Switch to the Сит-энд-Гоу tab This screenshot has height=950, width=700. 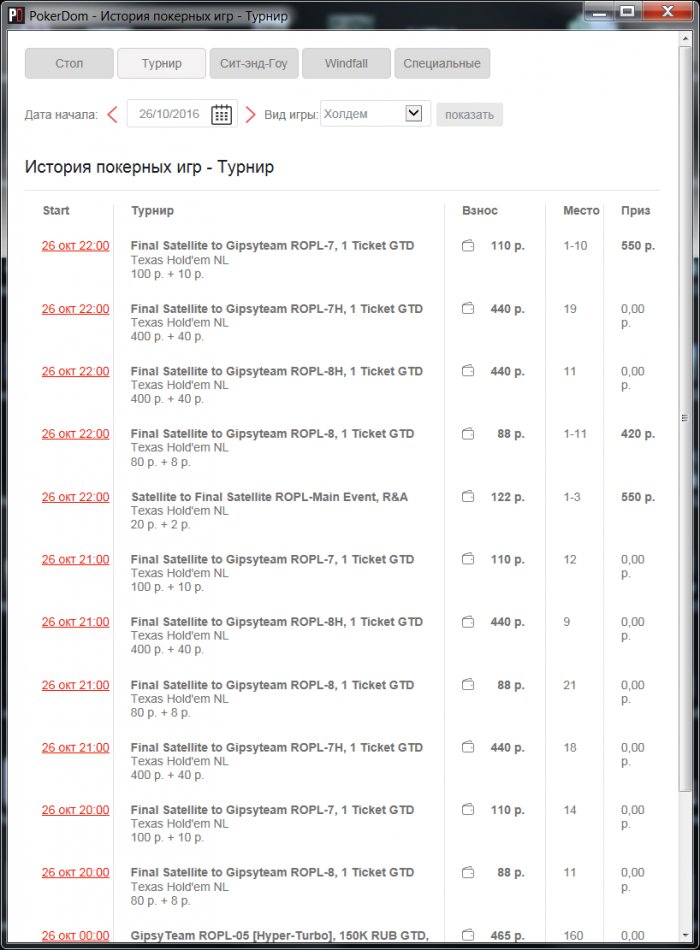coord(254,63)
